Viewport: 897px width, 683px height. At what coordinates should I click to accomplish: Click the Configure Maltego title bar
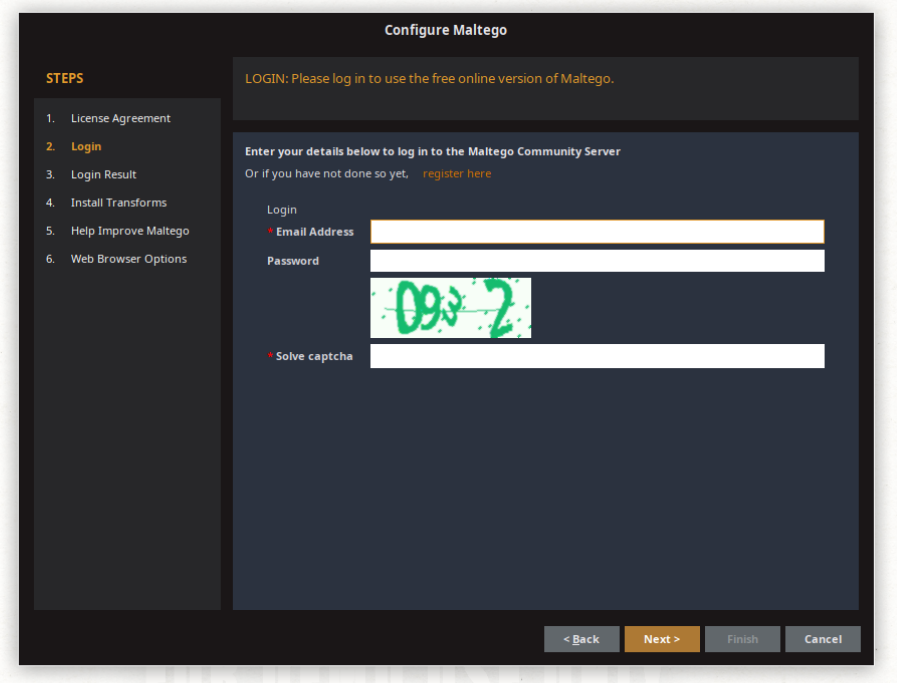[446, 30]
